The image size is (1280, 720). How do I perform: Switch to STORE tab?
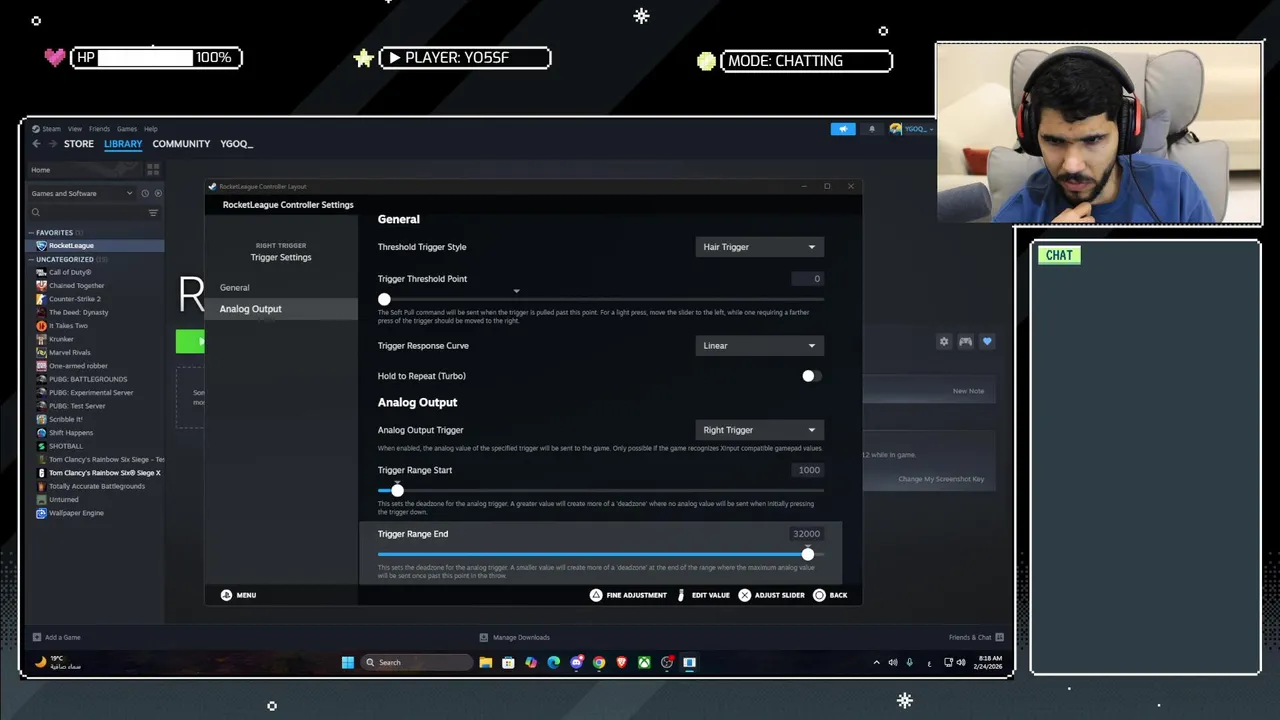(79, 144)
